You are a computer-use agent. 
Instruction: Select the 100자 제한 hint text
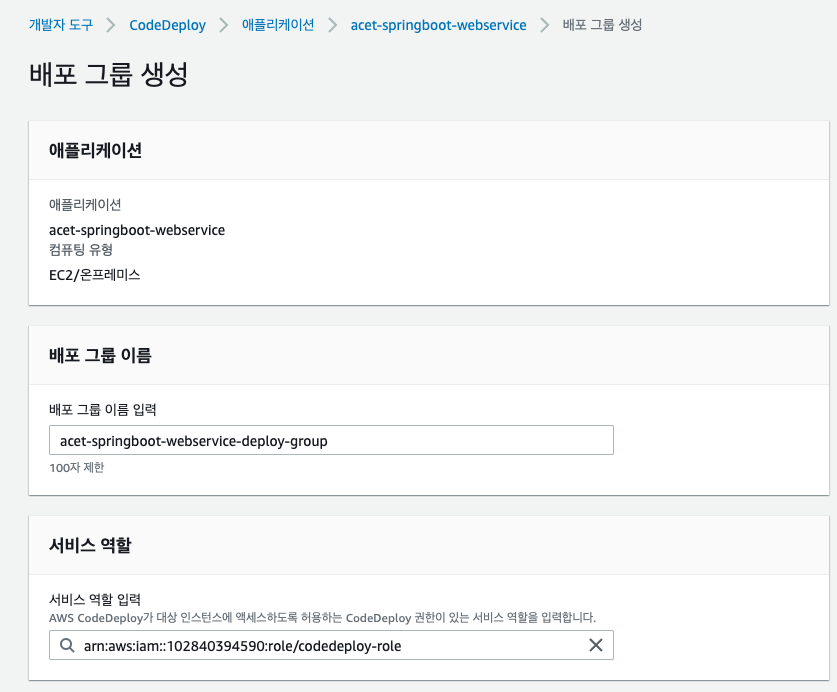click(76, 468)
